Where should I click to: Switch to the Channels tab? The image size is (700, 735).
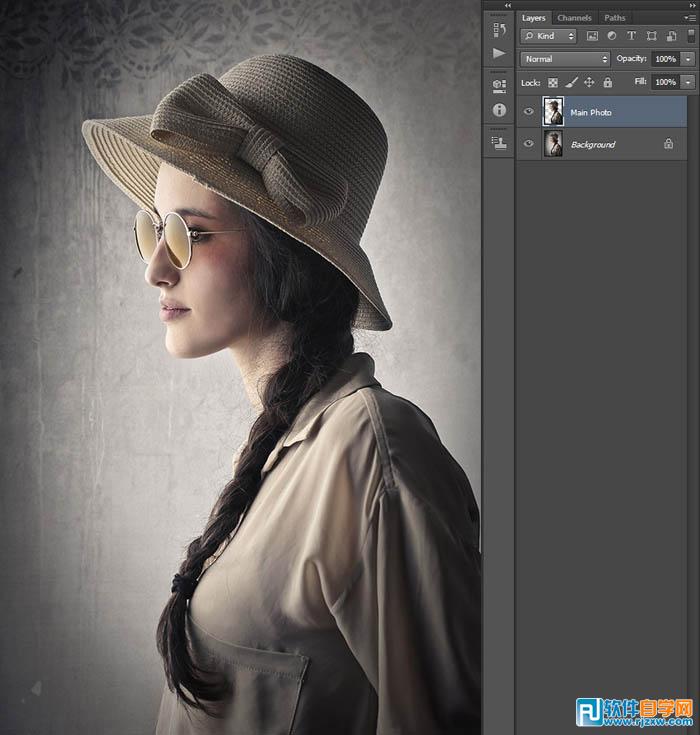(x=574, y=17)
